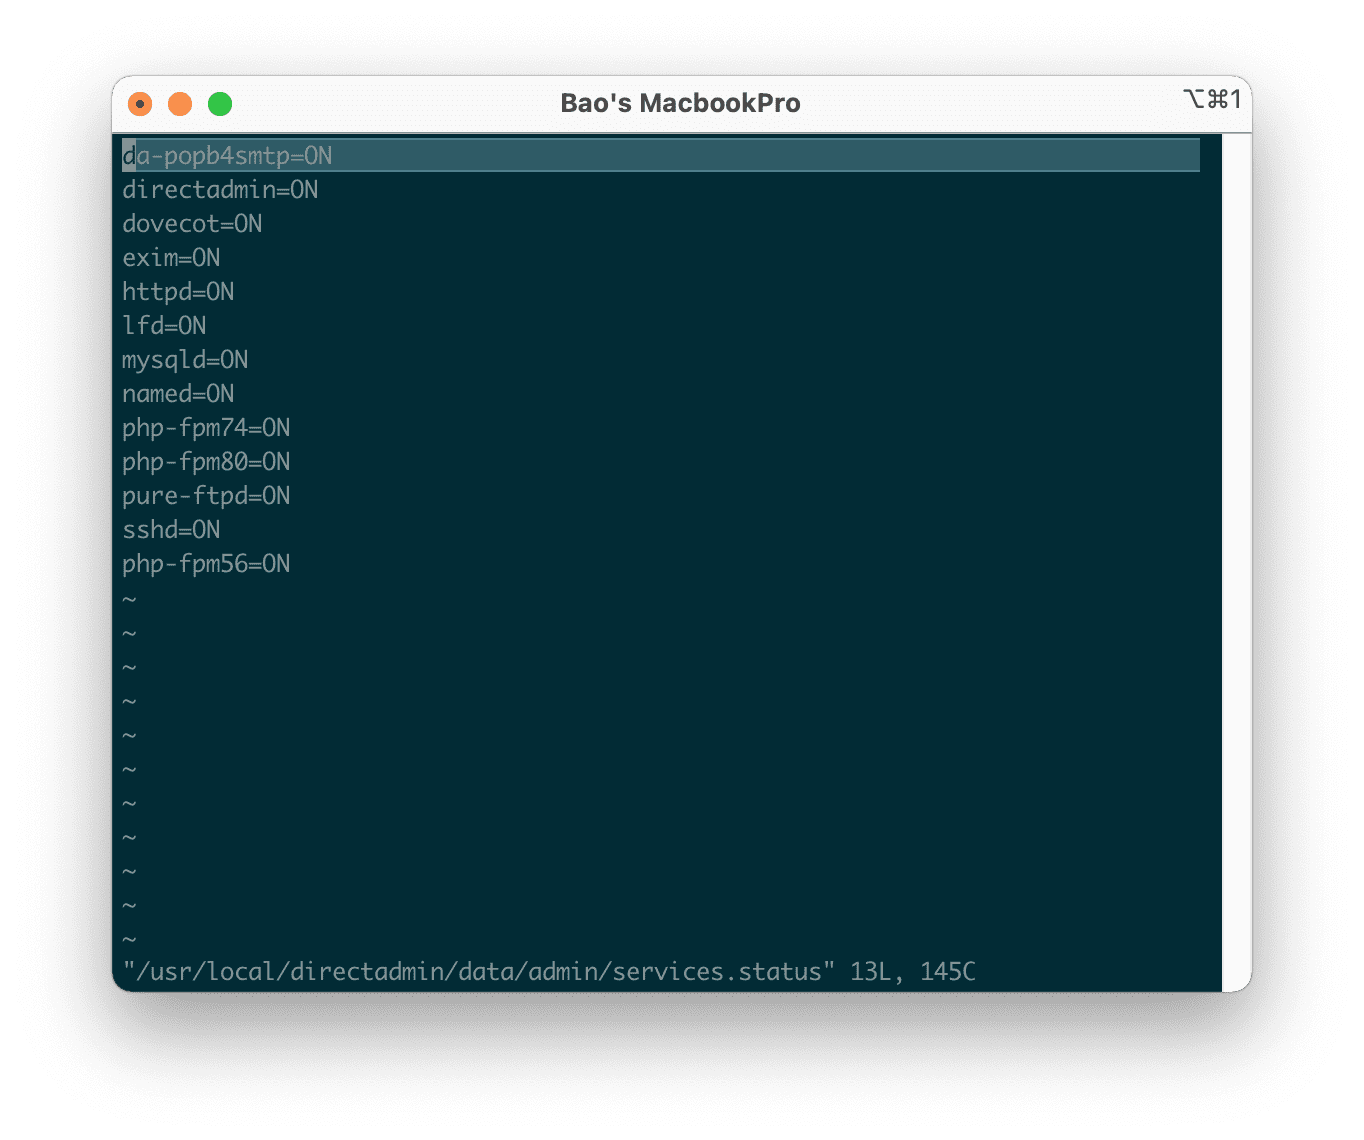Click the mysqld=ON service line
The width and height of the screenshot is (1364, 1140).
(185, 360)
